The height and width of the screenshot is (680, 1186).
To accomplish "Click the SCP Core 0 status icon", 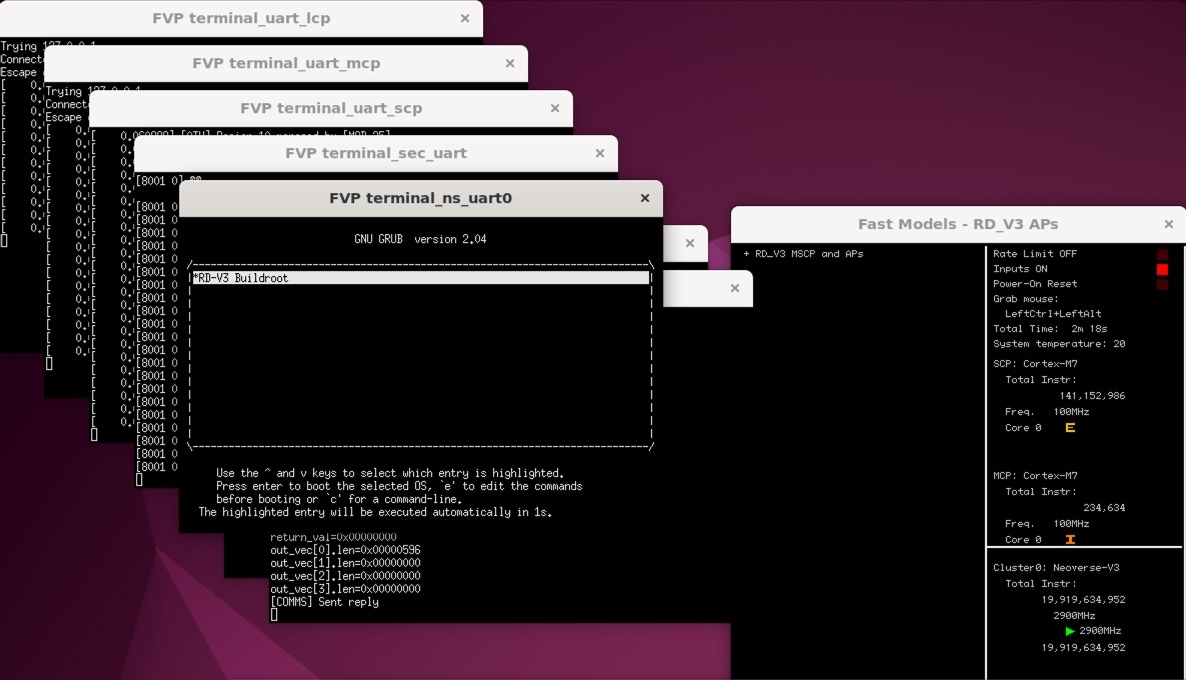I will pos(1070,428).
